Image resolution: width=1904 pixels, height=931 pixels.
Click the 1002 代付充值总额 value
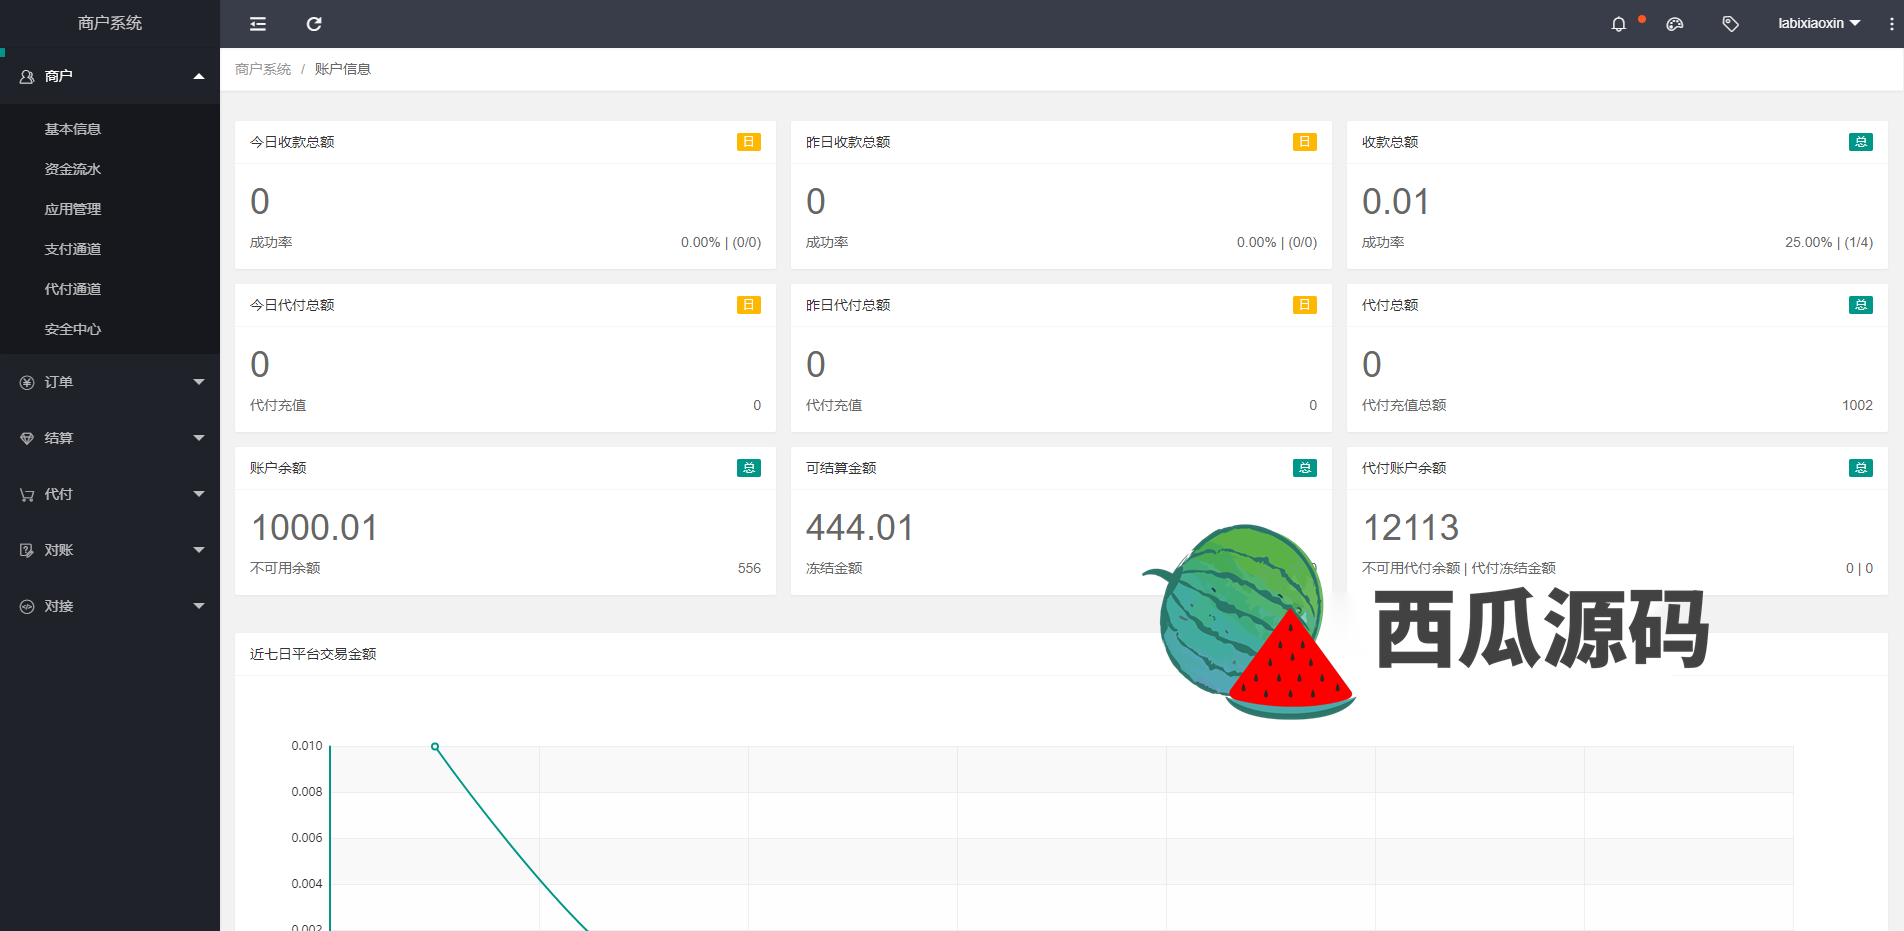[1857, 405]
